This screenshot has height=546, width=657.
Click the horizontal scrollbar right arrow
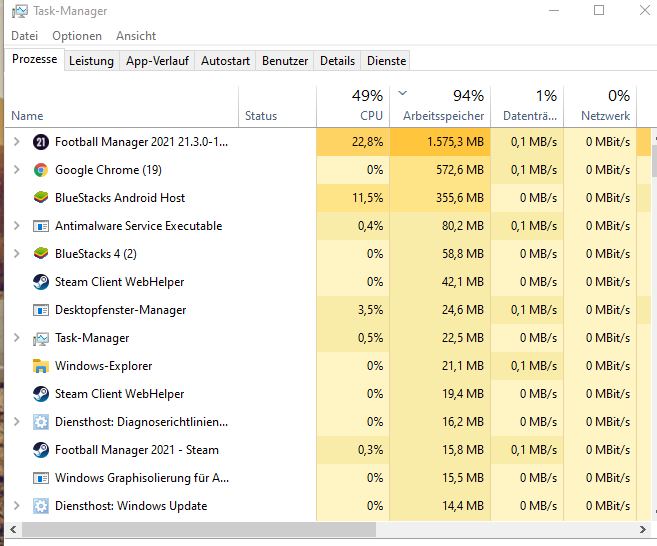pyautogui.click(x=643, y=530)
